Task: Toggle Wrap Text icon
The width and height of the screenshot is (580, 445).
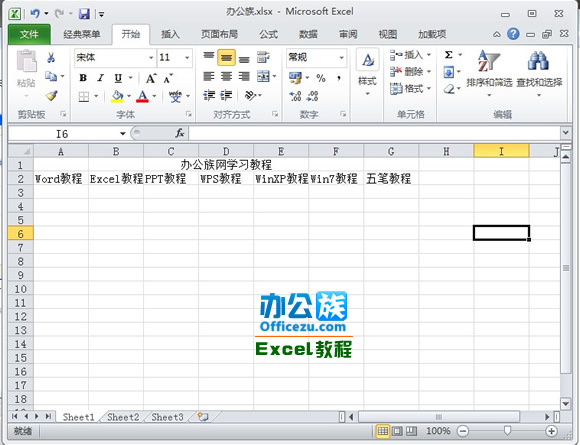Action: [263, 57]
